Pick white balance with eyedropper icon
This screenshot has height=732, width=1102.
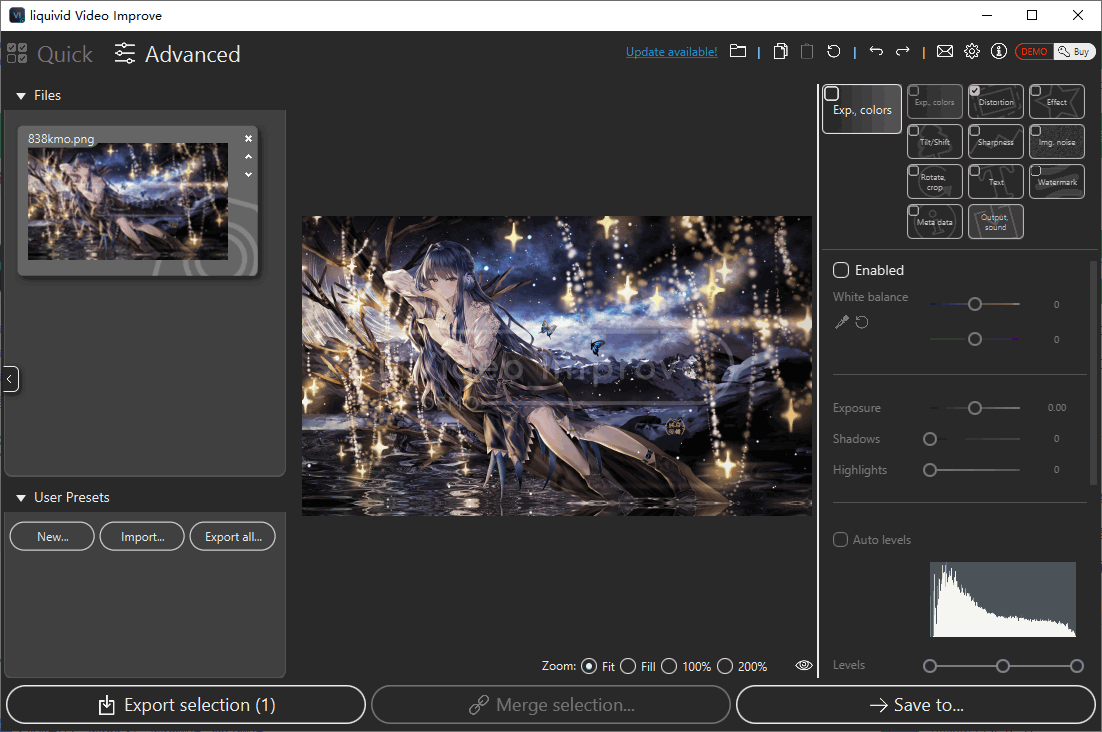pos(842,322)
